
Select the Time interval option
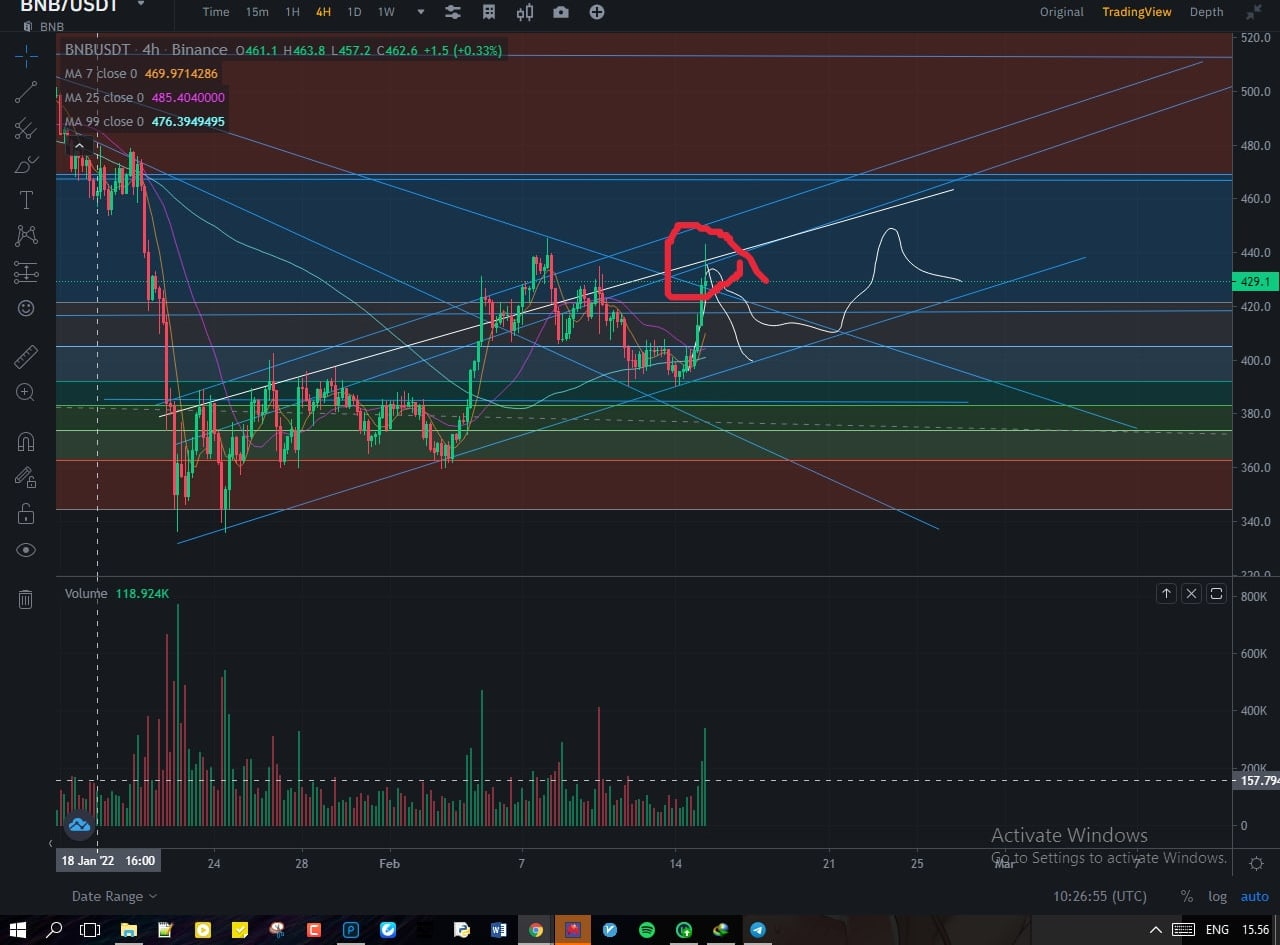tap(216, 12)
